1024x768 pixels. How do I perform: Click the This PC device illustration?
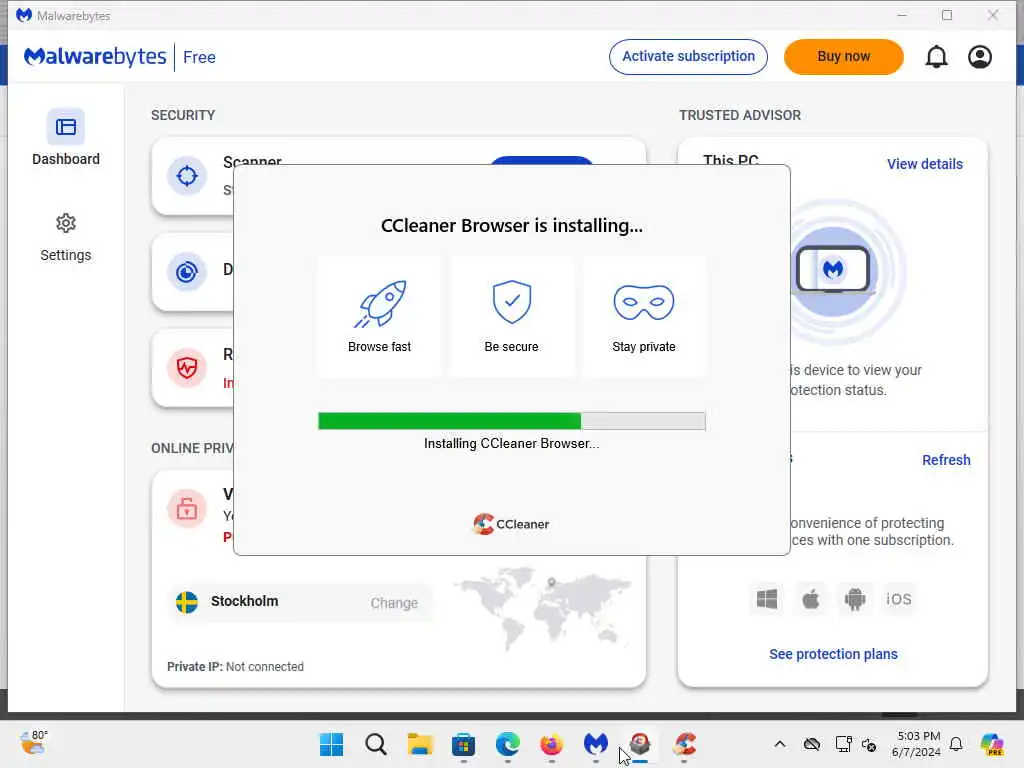833,270
